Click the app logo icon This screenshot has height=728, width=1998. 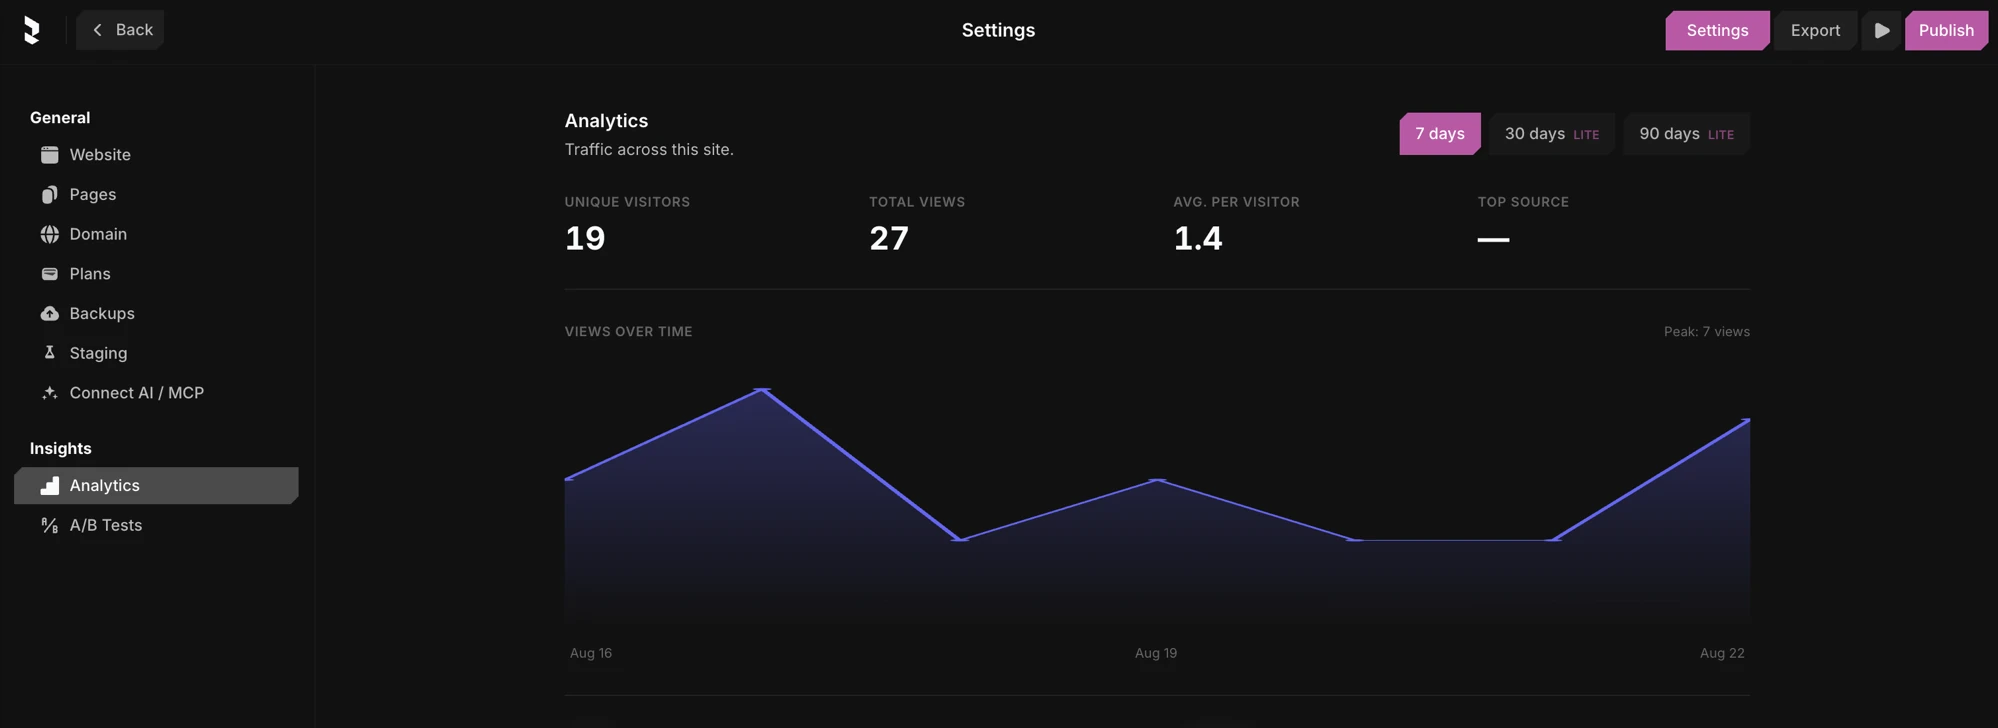(x=32, y=30)
